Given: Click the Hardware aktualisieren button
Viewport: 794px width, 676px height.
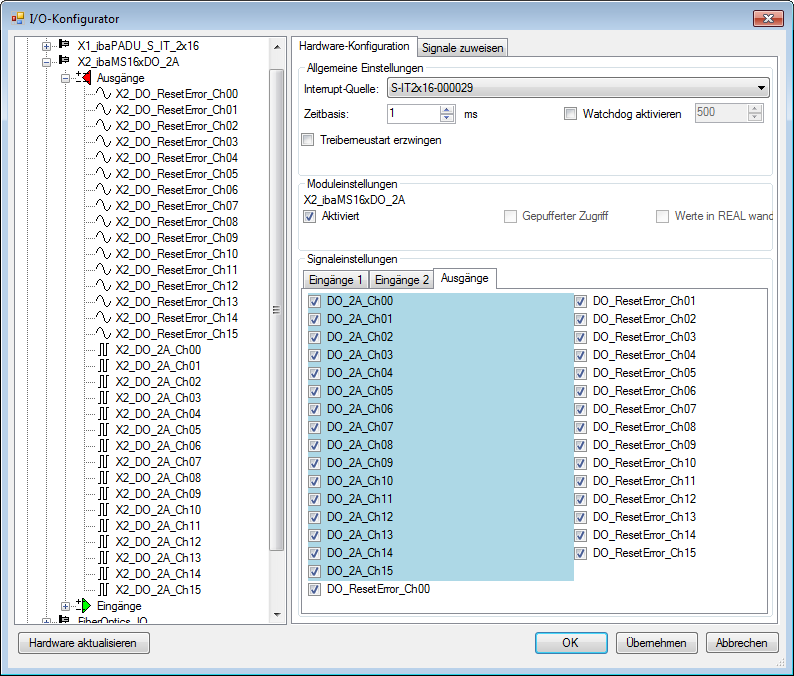Looking at the screenshot, I should tap(84, 643).
